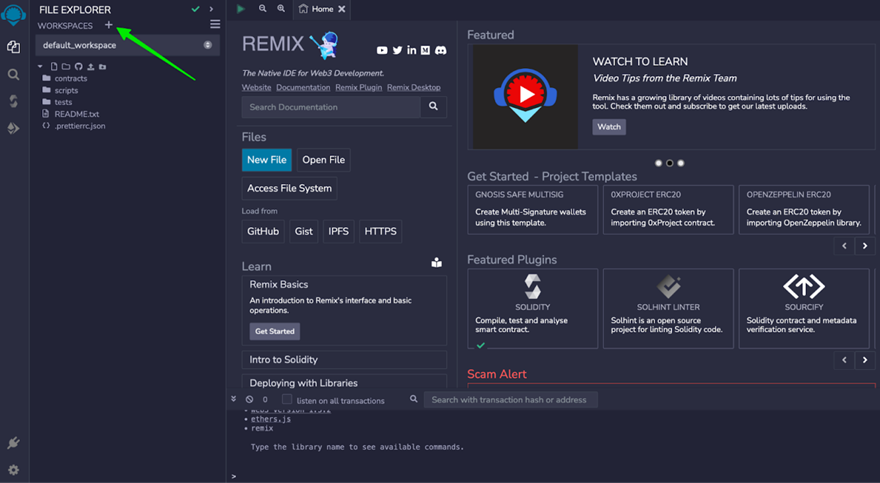Viewport: 880px width, 483px height.
Task: Click the plus icon to create workspace
Action: point(109,25)
